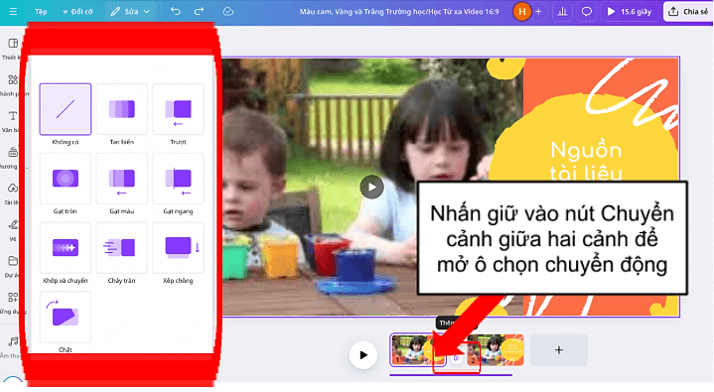The width and height of the screenshot is (714, 392).
Task: Click the undo arrow
Action: (175, 11)
